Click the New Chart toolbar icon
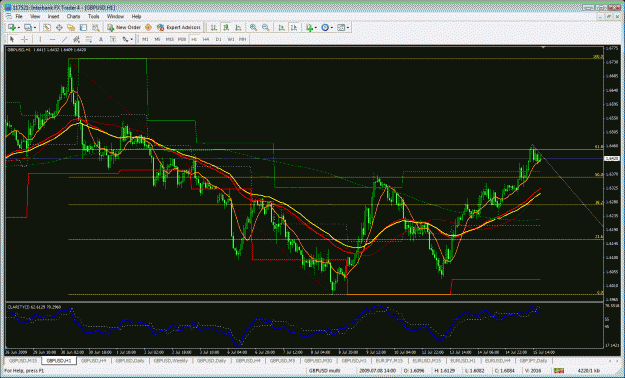This screenshot has height=378, width=625. [x=12, y=28]
